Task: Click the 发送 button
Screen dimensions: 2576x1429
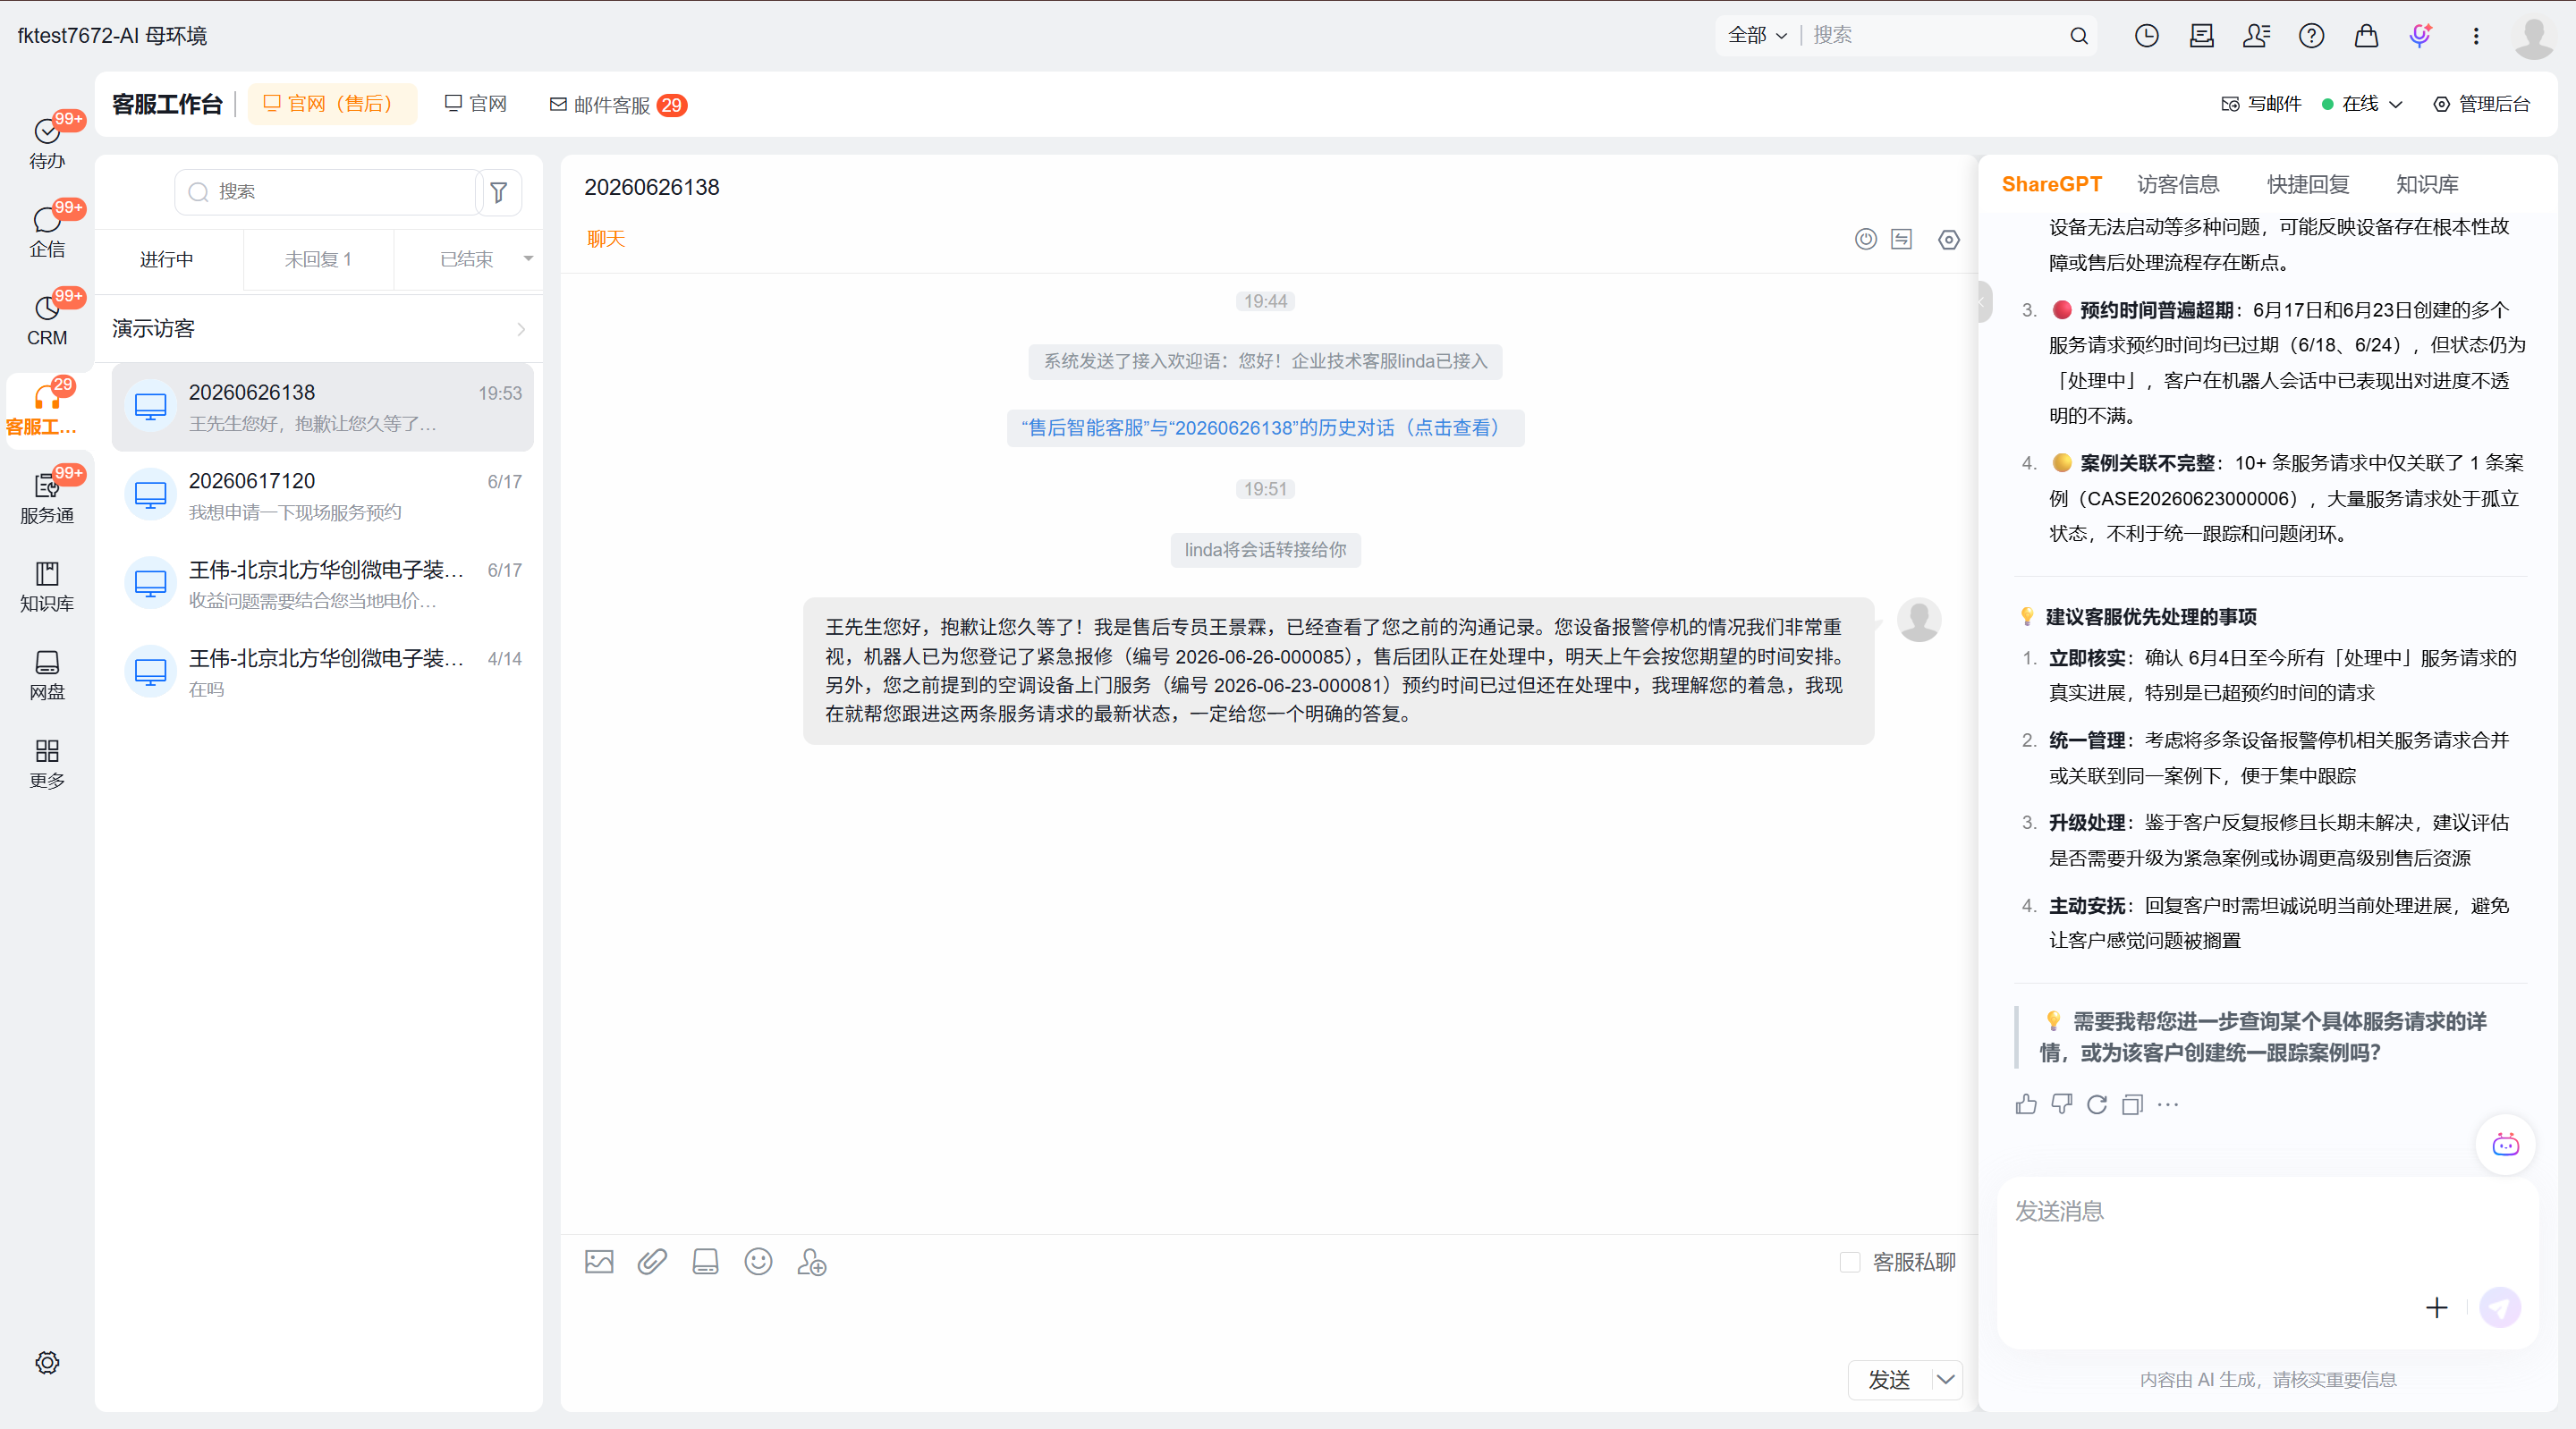Action: (1890, 1379)
